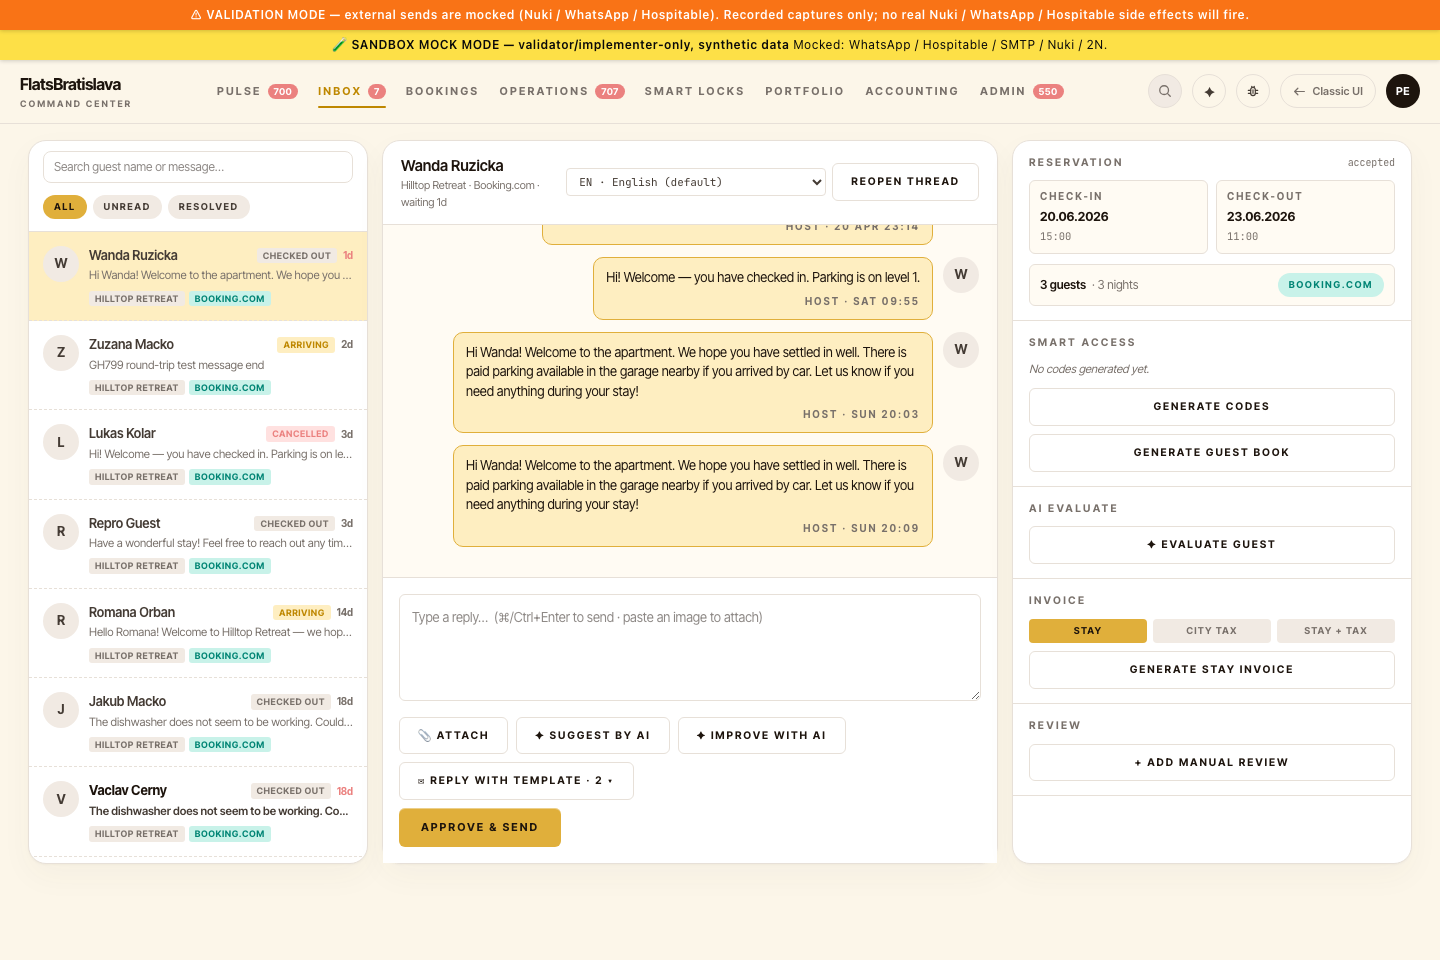Click Improve with AI button
The width and height of the screenshot is (1440, 960).
coord(762,736)
